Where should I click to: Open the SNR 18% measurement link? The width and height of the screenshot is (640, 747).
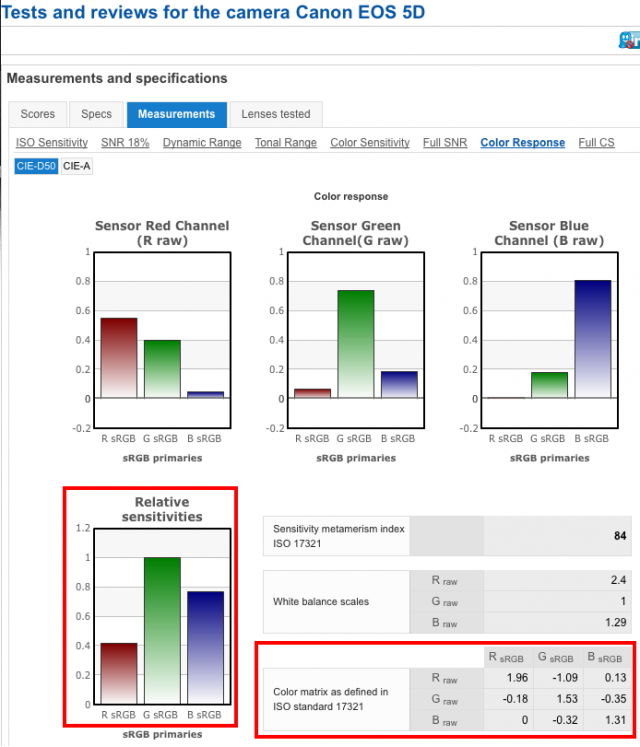point(125,142)
